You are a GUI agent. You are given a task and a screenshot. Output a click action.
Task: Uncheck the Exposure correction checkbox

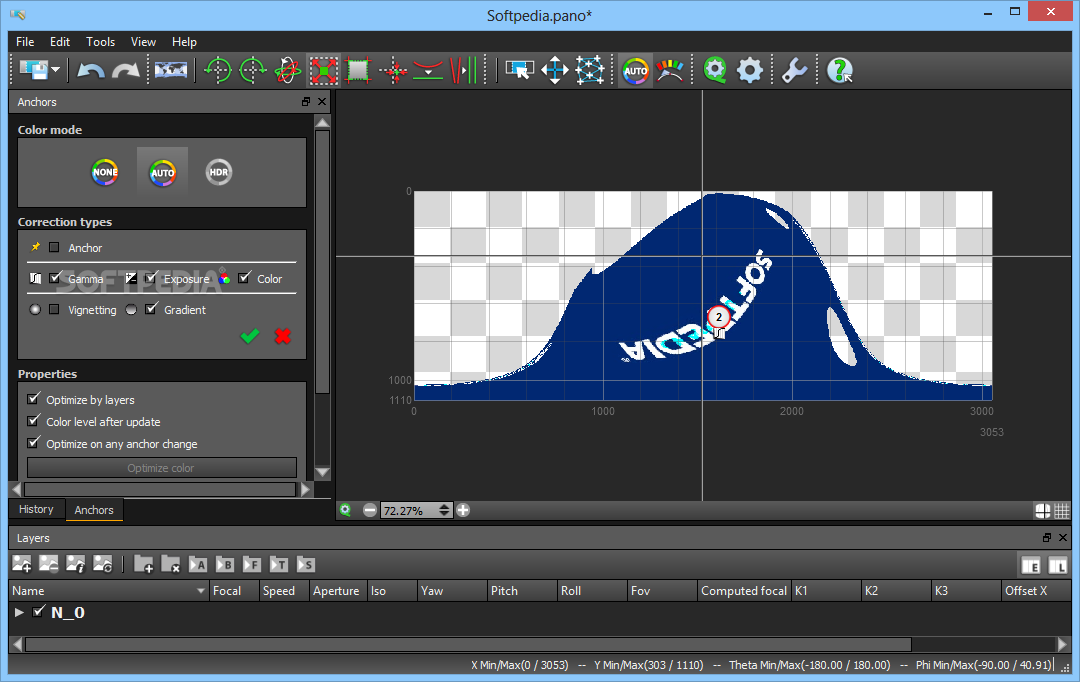151,278
